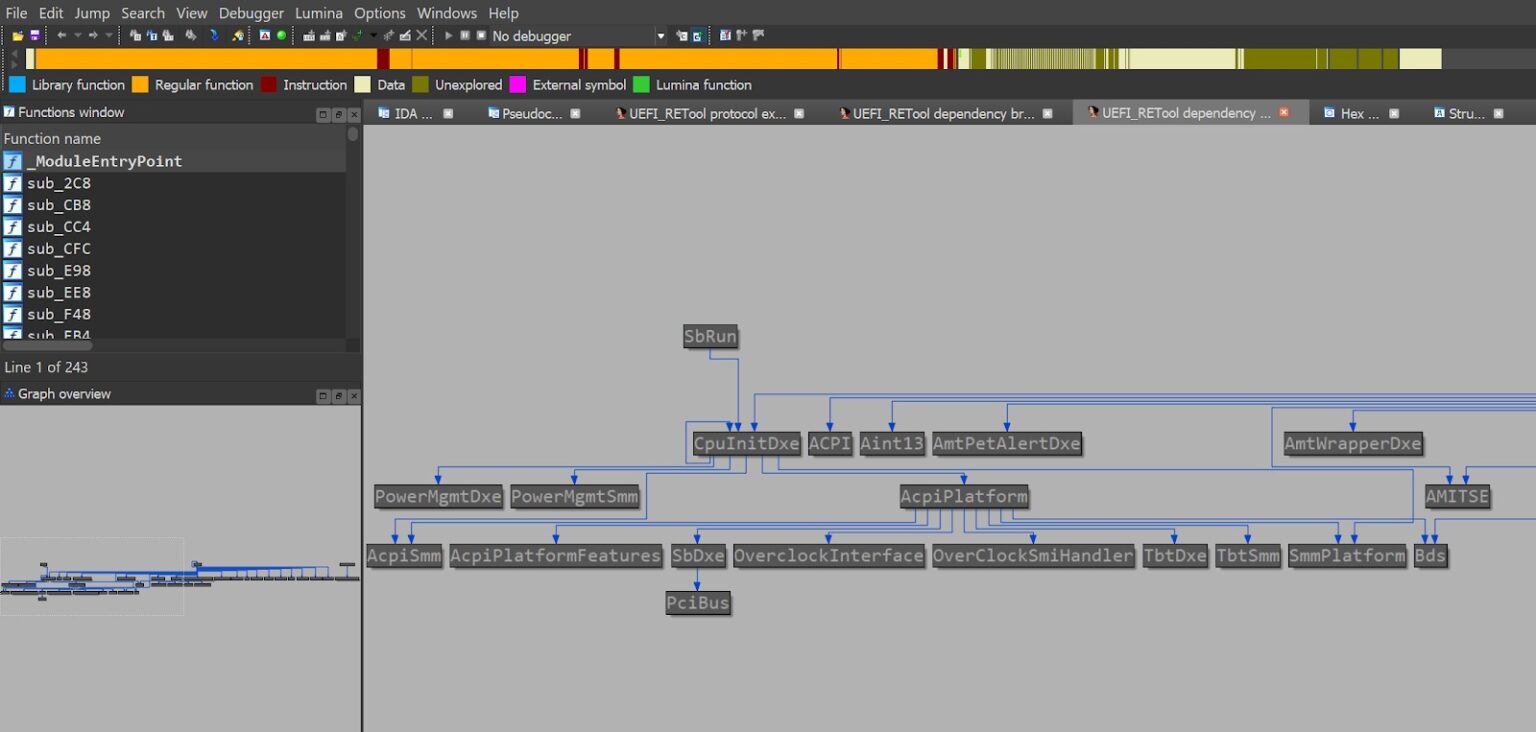Click the save database floppy icon

pos(34,36)
